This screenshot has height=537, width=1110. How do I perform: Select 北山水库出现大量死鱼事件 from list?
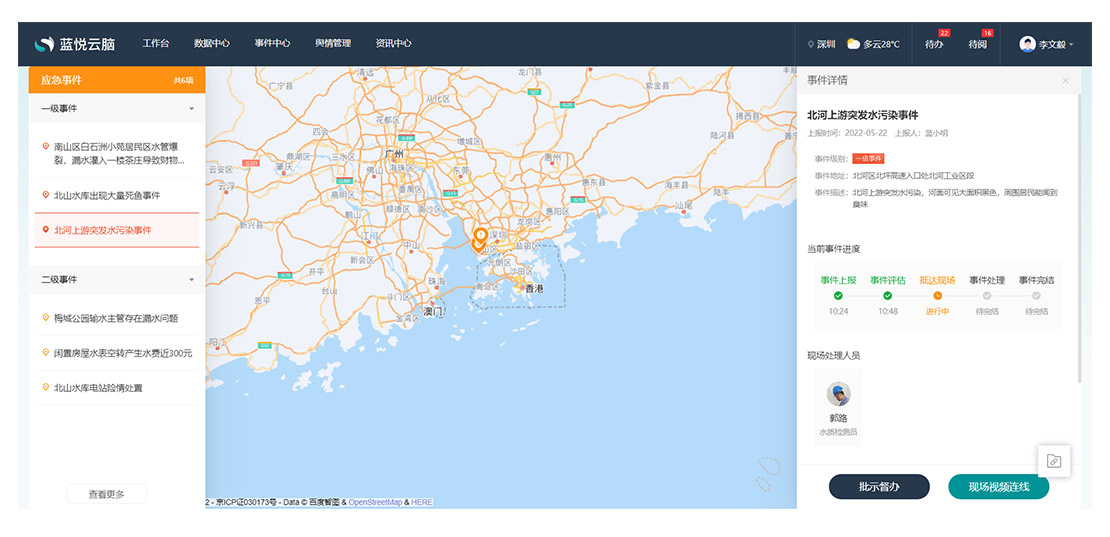coord(107,195)
